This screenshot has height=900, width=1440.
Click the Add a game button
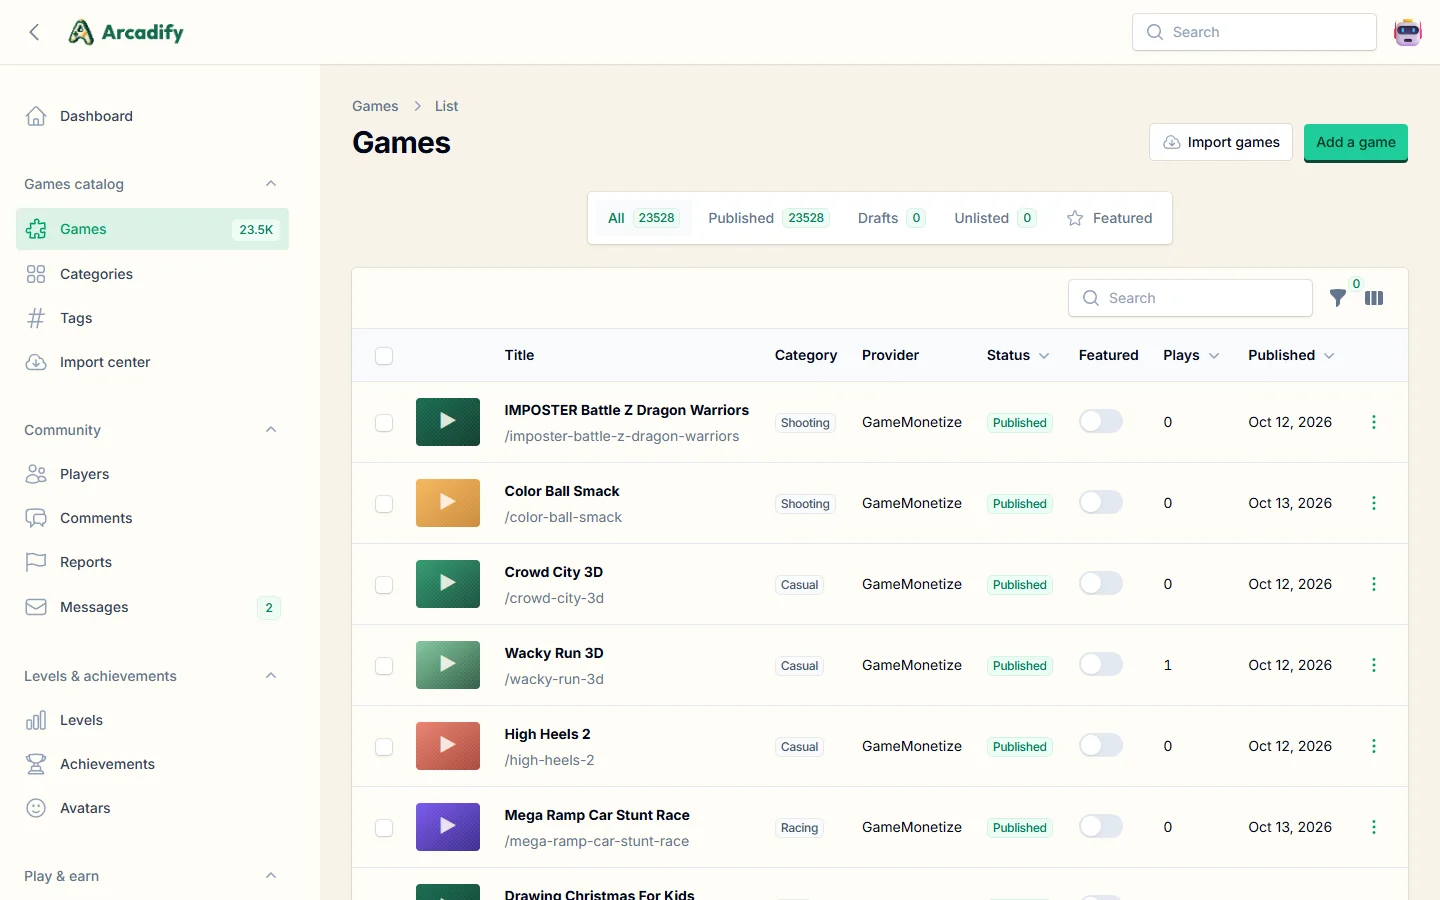point(1356,143)
